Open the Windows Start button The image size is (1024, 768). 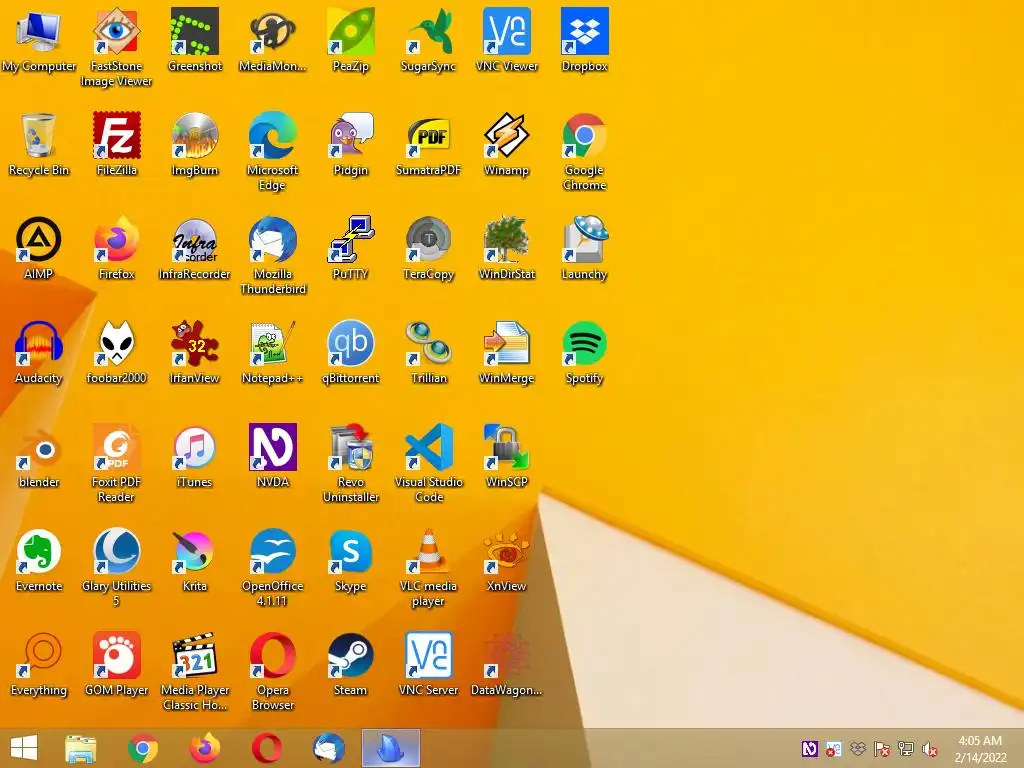[x=24, y=748]
